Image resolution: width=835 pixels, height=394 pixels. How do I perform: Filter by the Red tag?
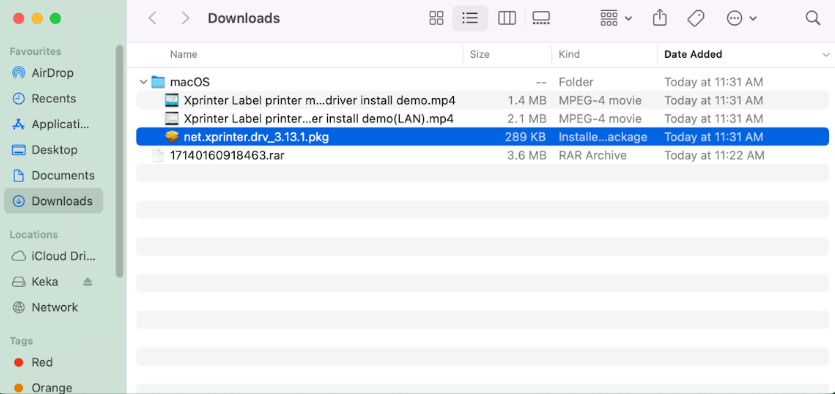(42, 362)
